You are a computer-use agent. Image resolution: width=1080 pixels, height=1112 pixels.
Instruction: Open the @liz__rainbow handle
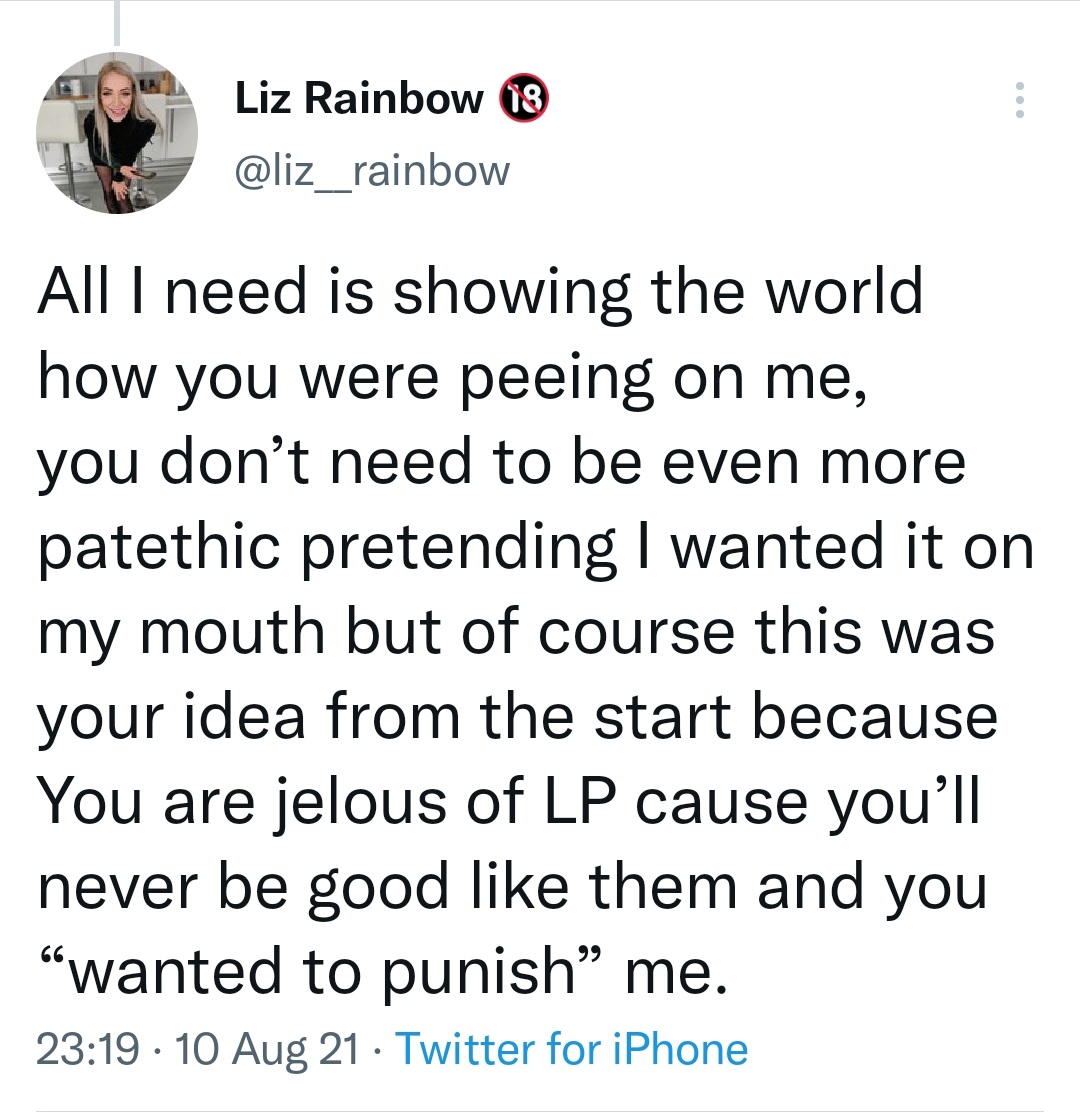click(x=372, y=170)
